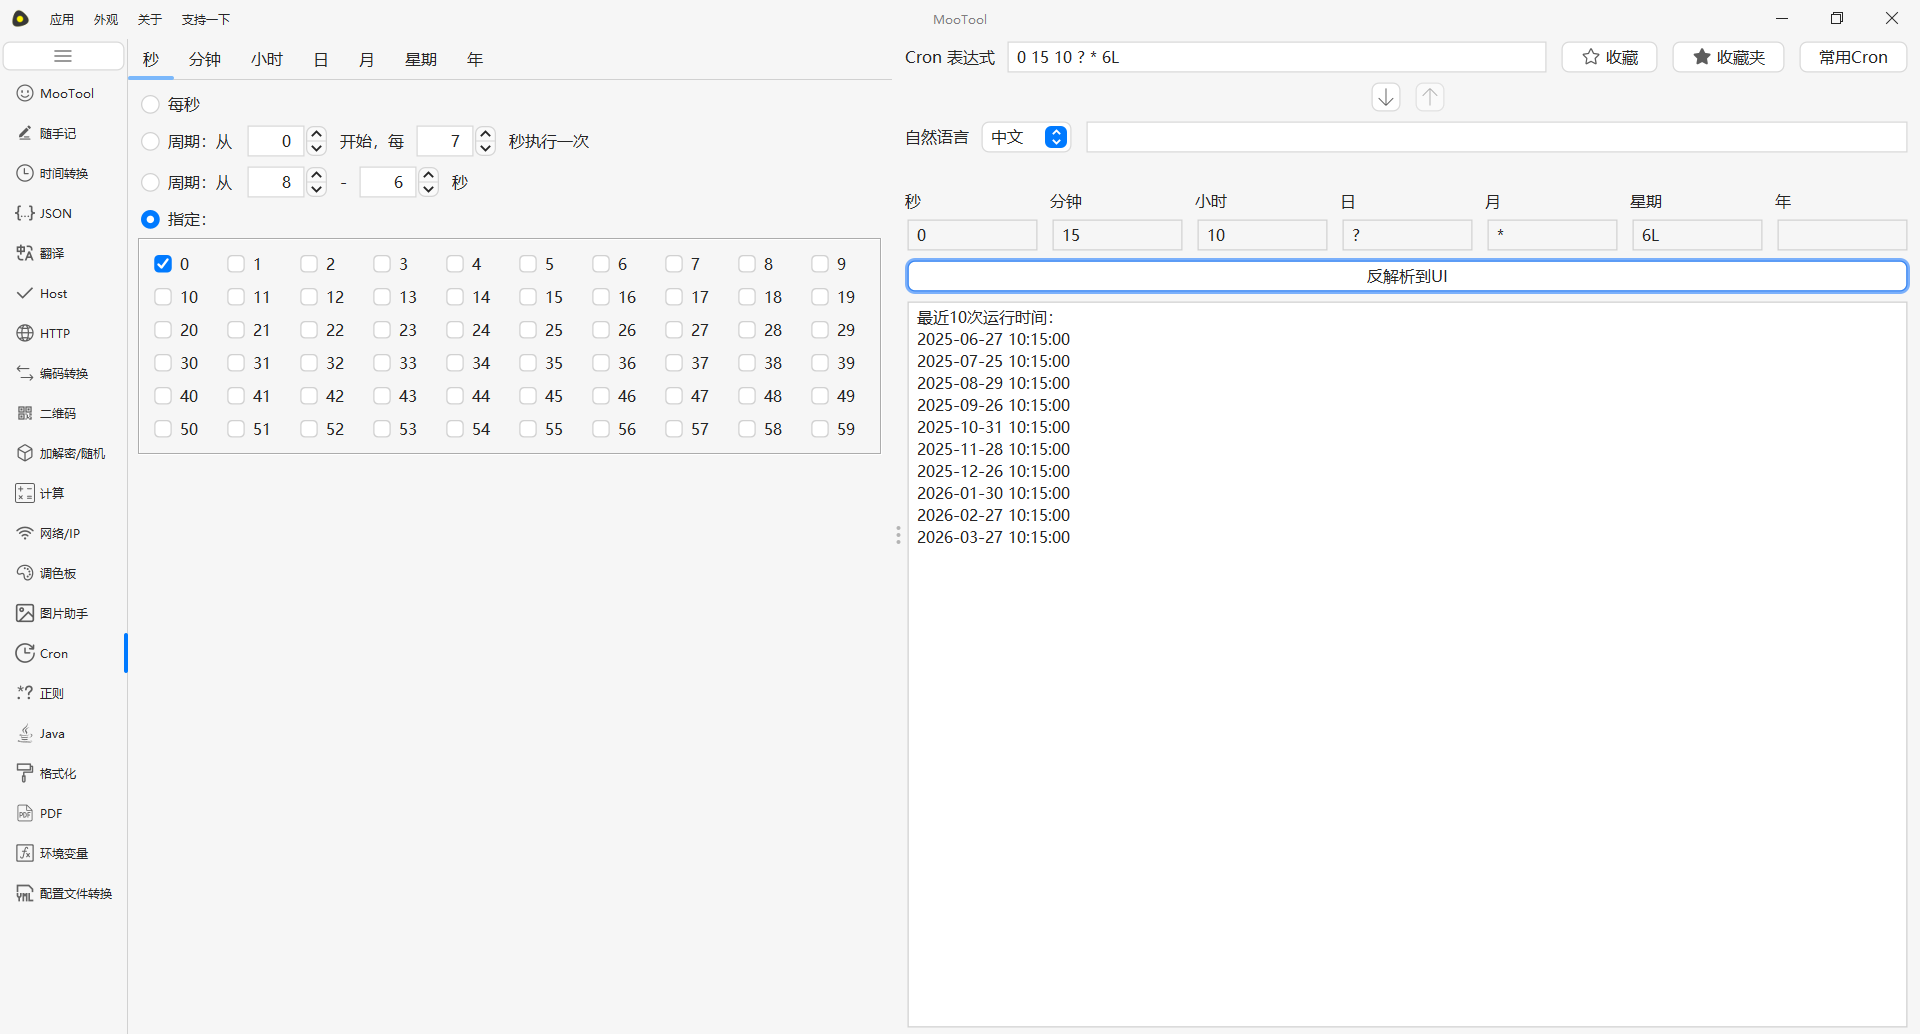Screen dimensions: 1920x1034
Task: Click the down arrow convert icon
Action: 1385,97
